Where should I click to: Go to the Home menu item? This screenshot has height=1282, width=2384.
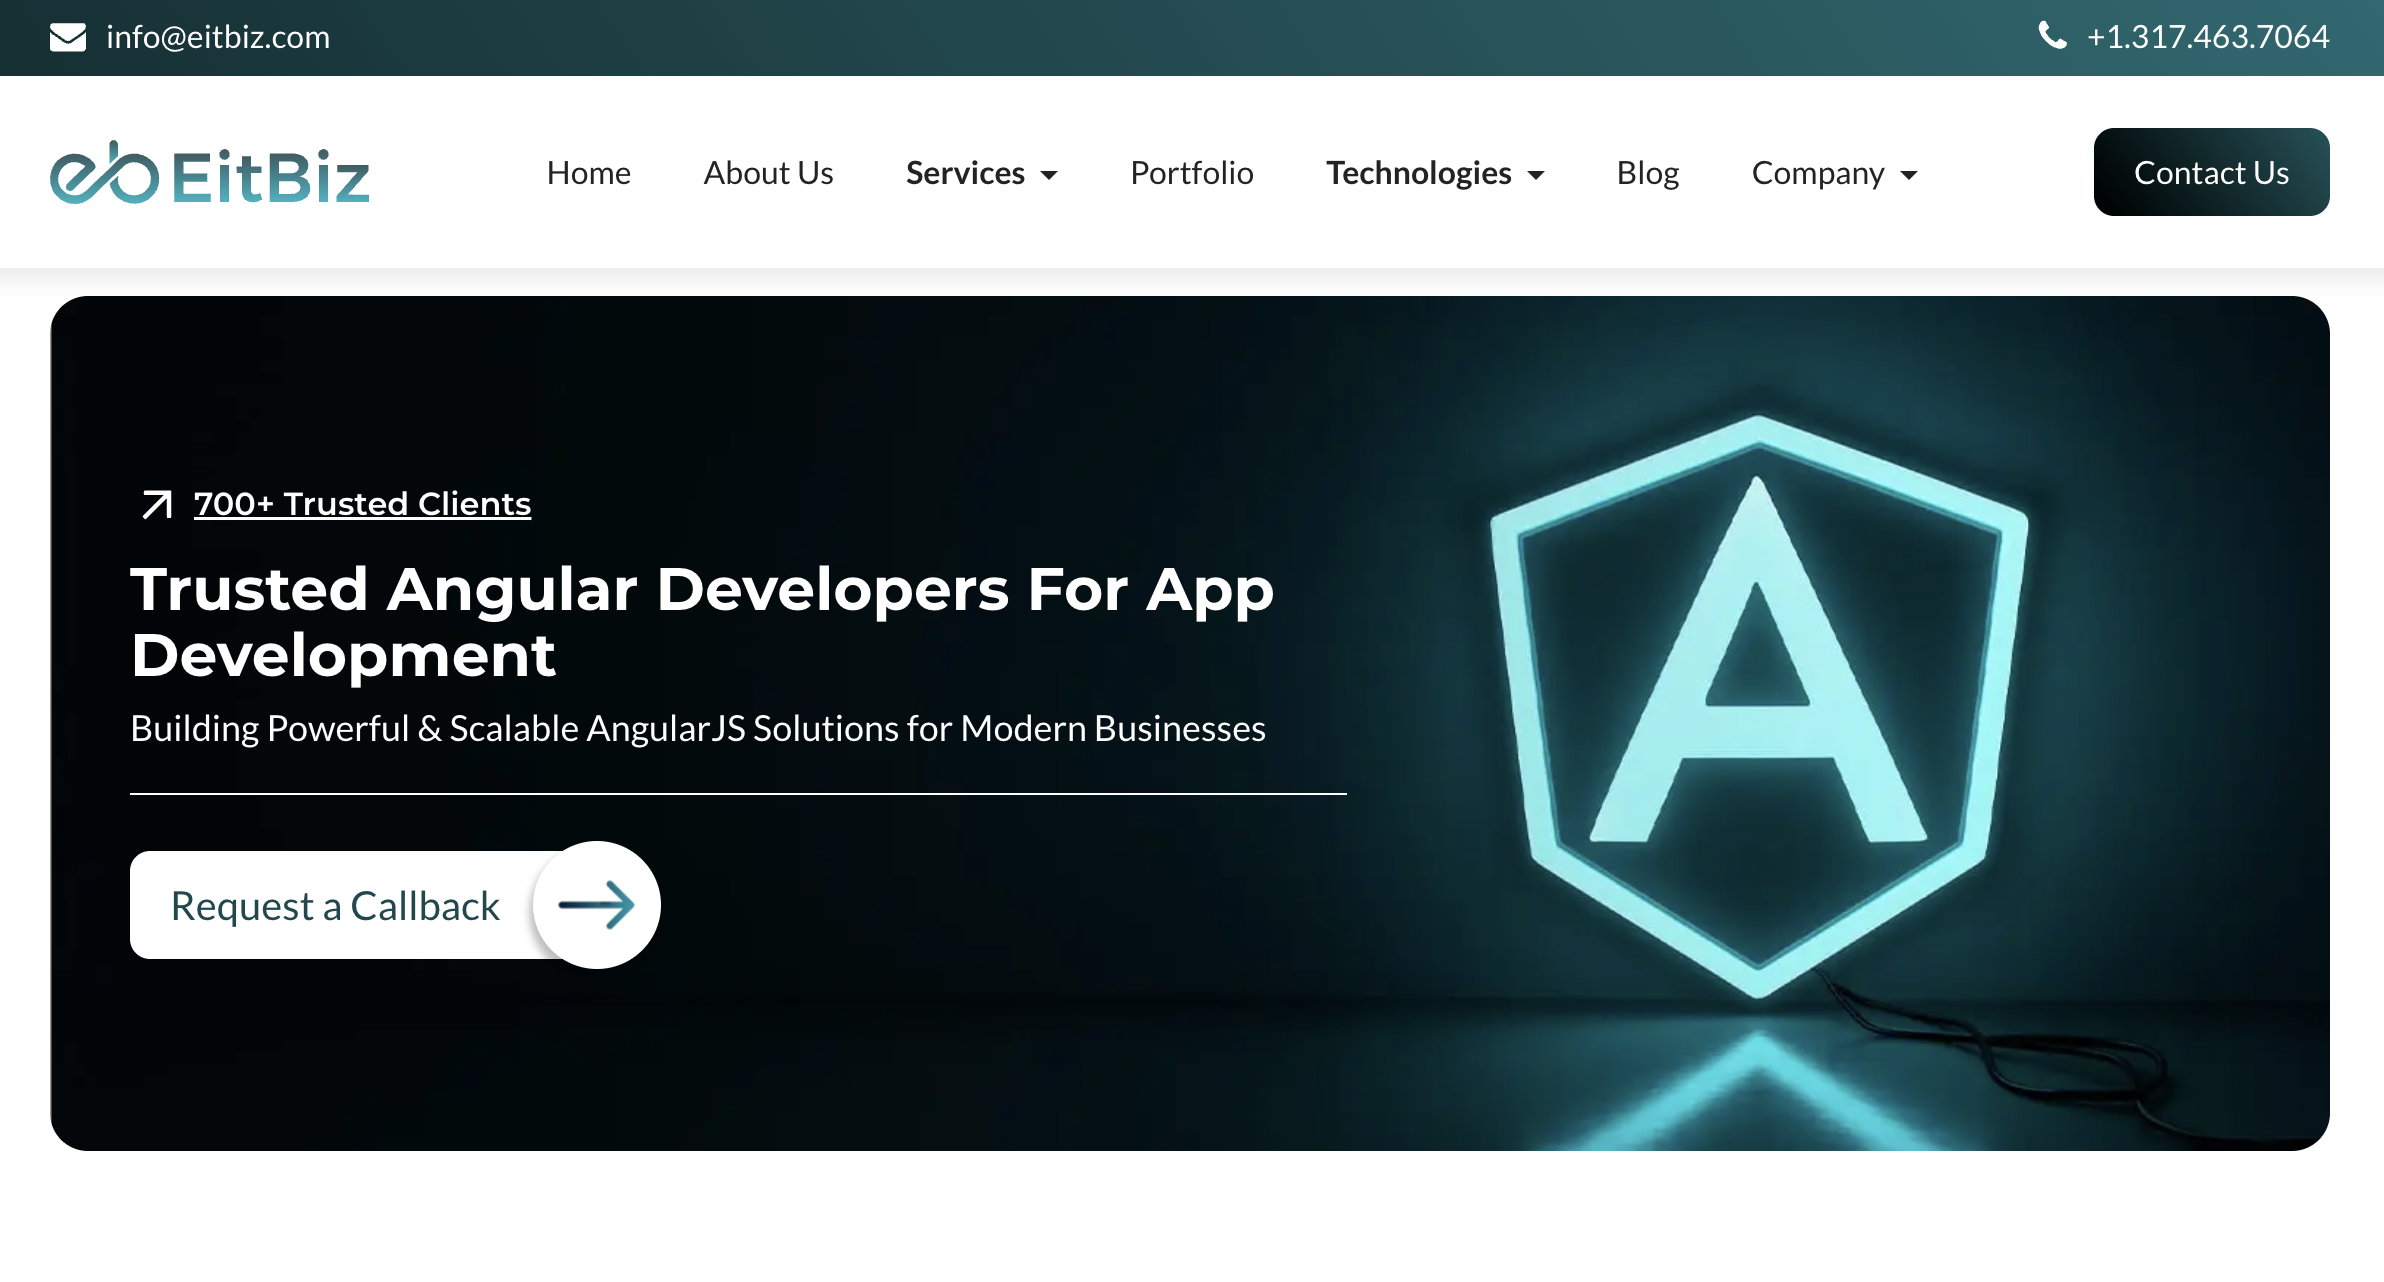point(588,173)
